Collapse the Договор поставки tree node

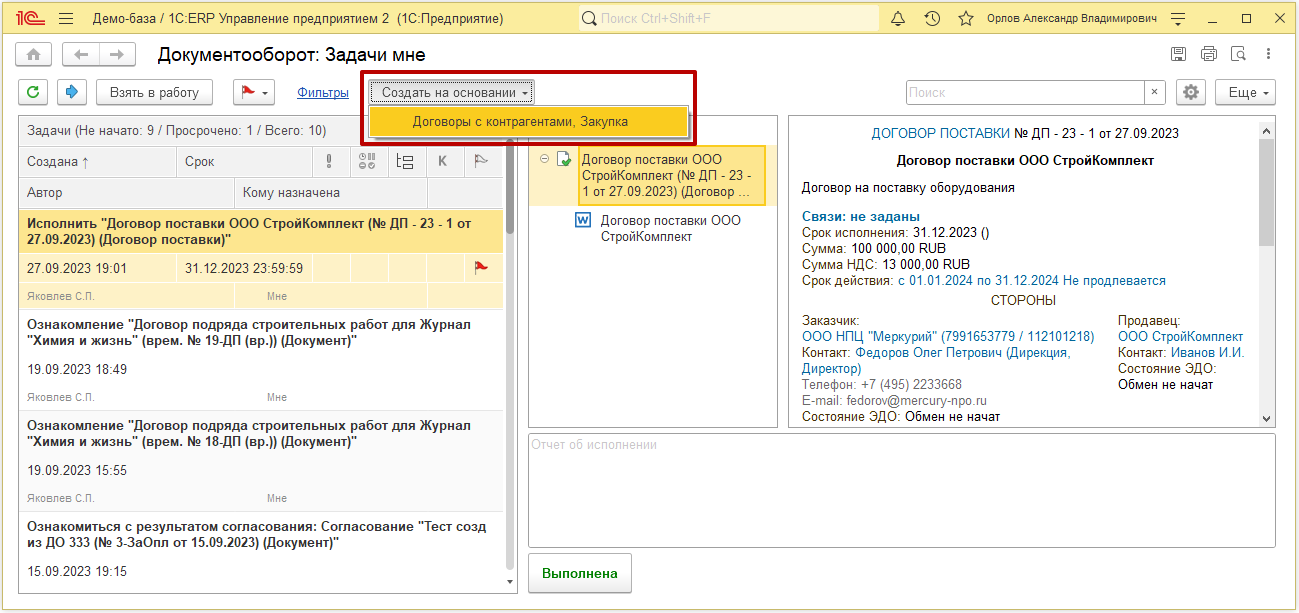[x=544, y=159]
